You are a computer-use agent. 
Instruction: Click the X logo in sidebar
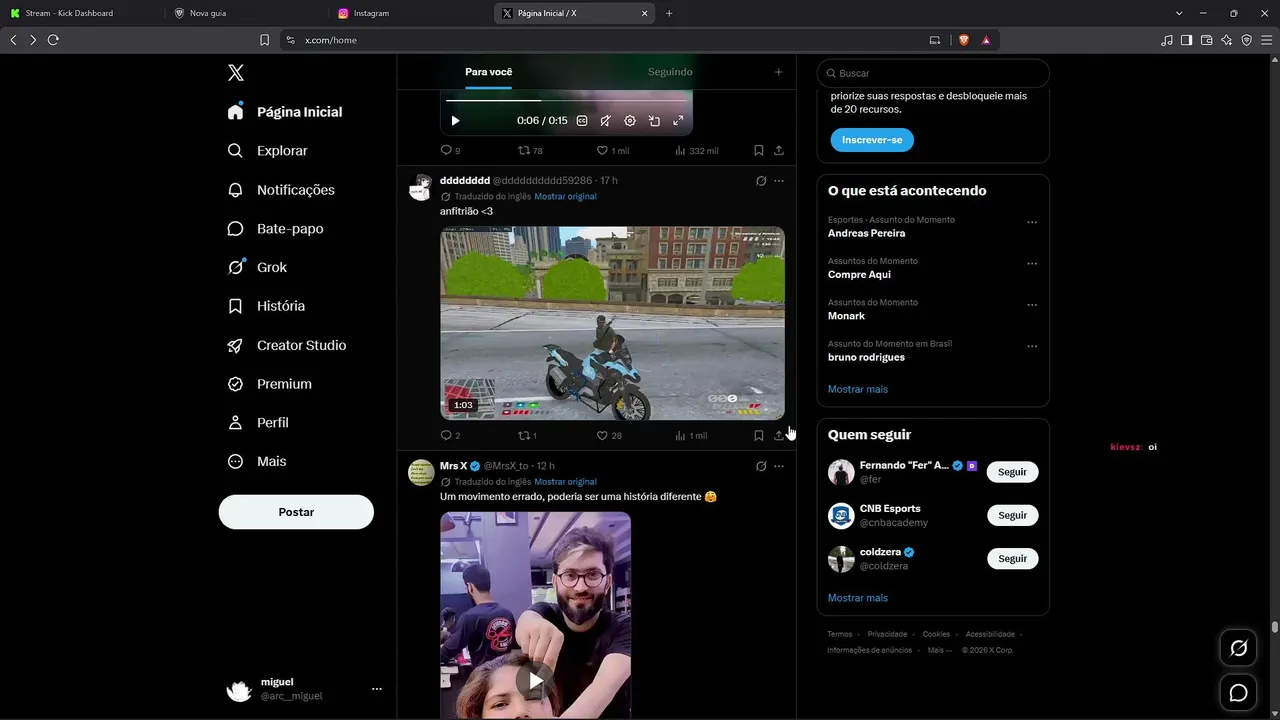tap(236, 73)
